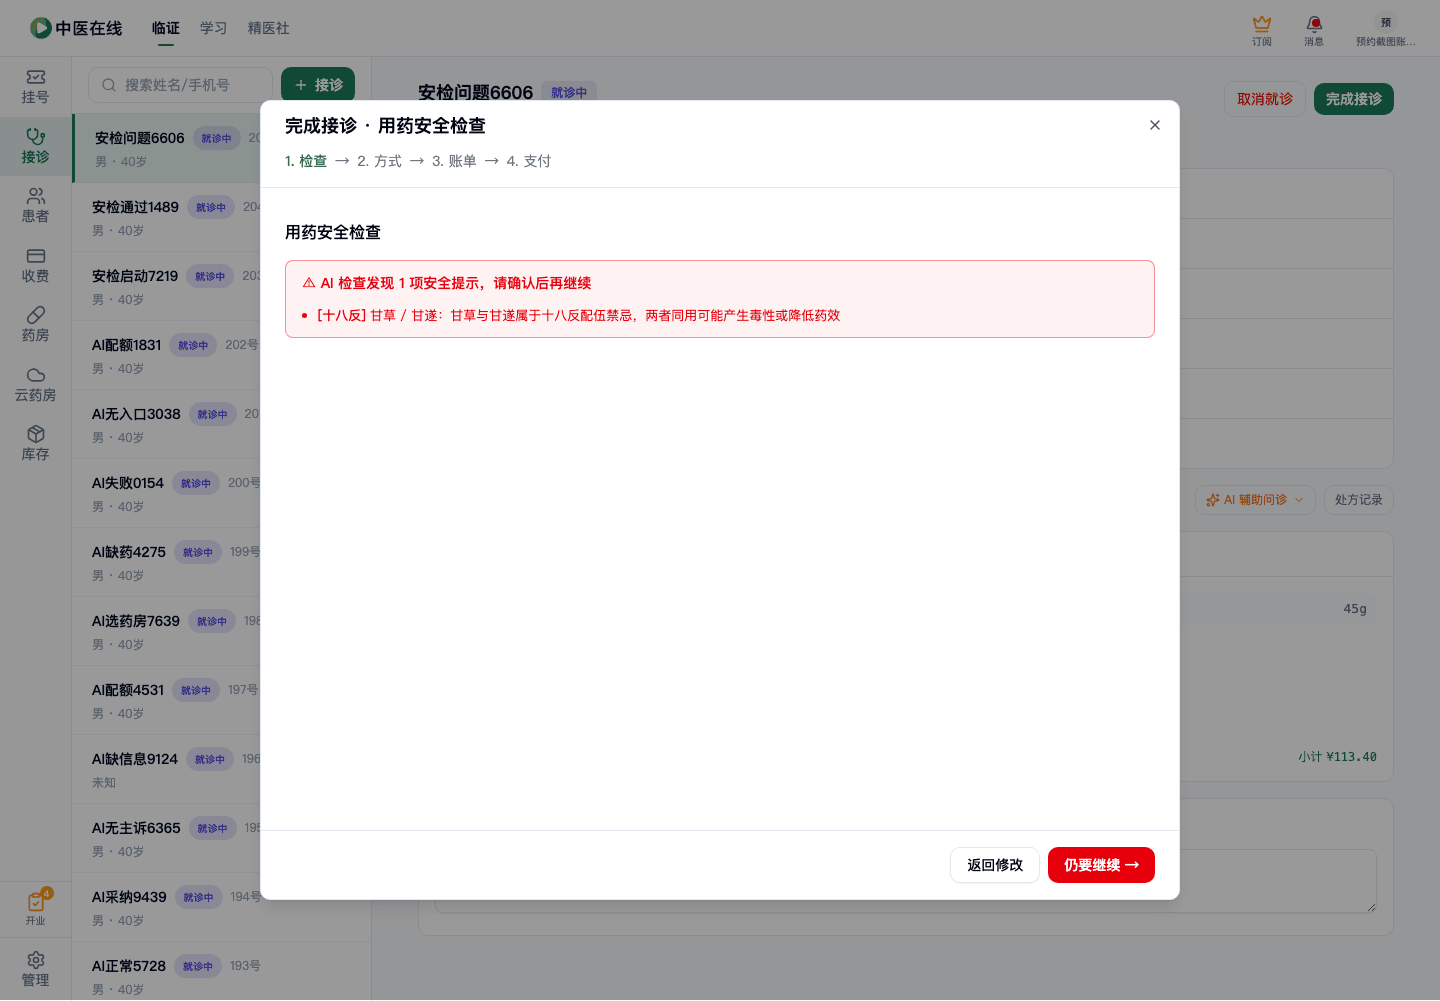The width and height of the screenshot is (1440, 1001).
Task: Click the green 完成接诊 button
Action: (x=1354, y=99)
